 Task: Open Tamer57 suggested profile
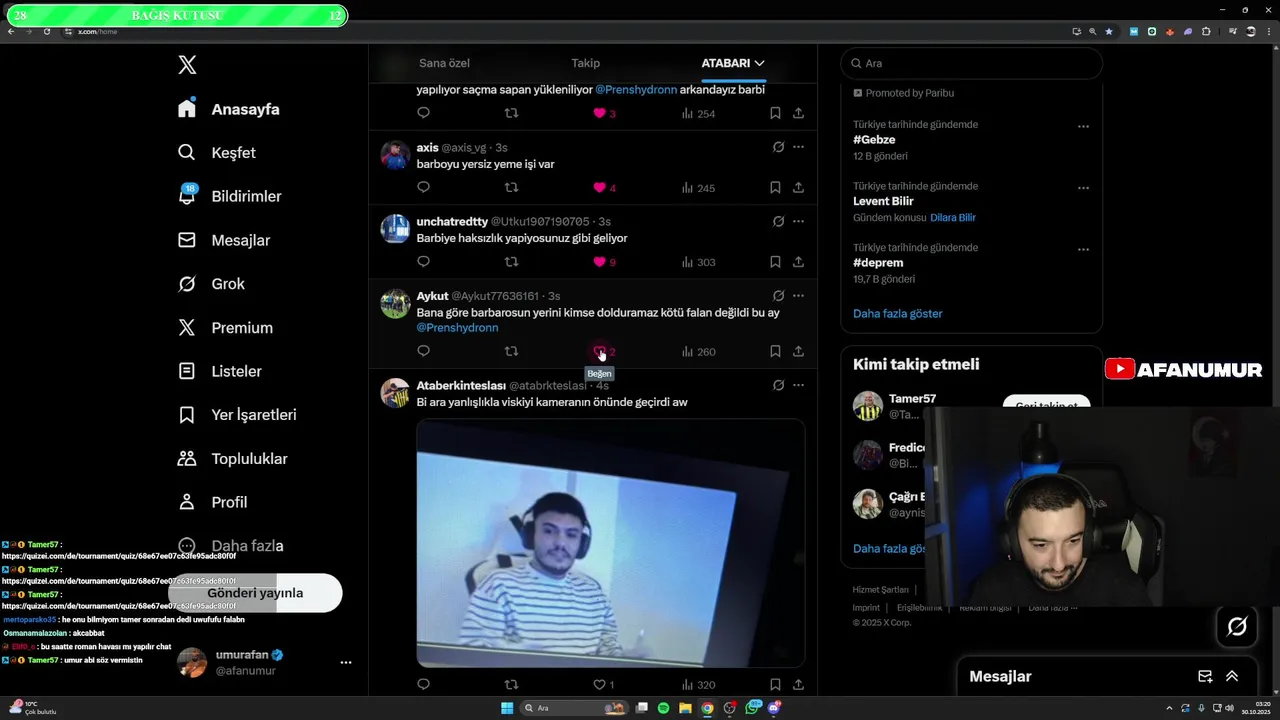coord(912,398)
